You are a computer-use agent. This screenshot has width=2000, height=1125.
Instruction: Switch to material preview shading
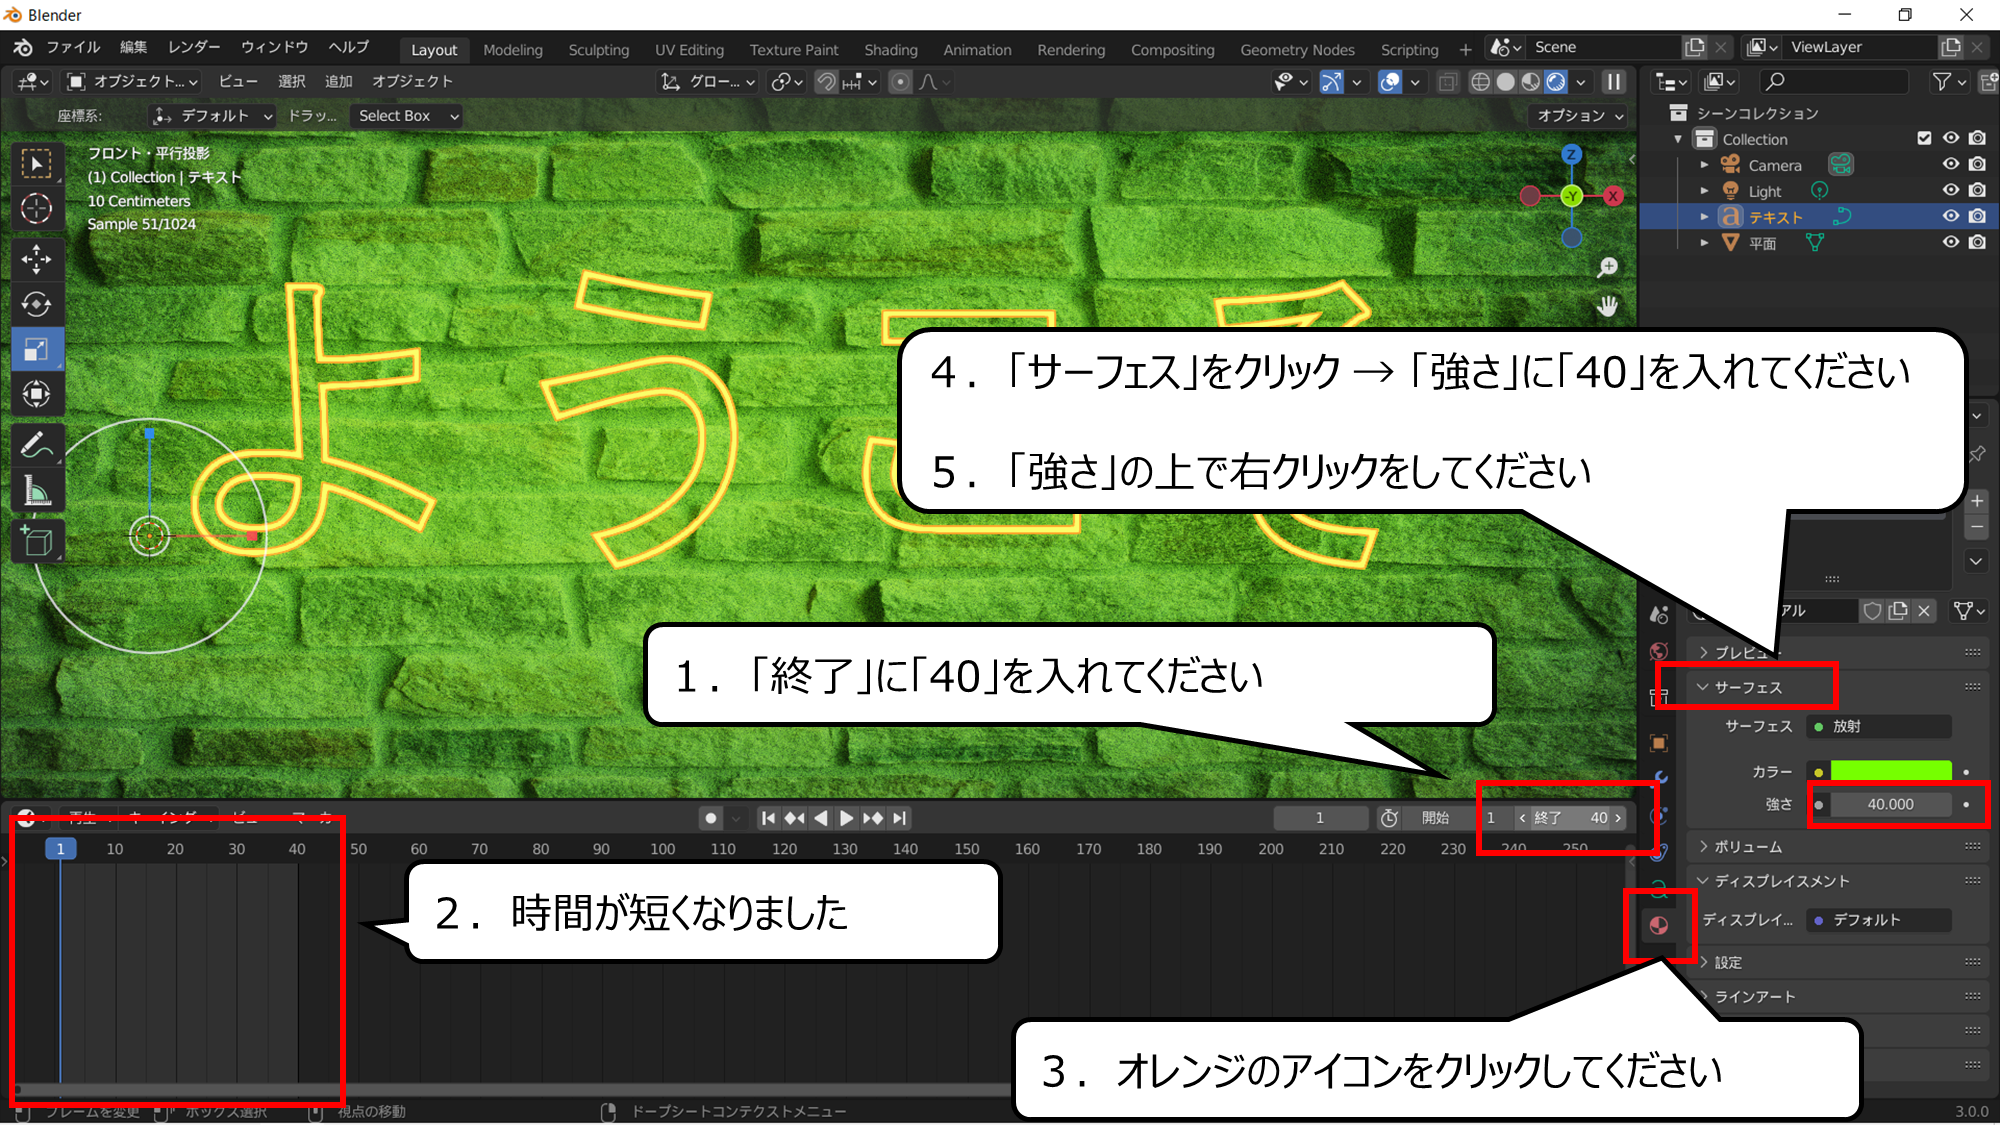tap(1531, 82)
